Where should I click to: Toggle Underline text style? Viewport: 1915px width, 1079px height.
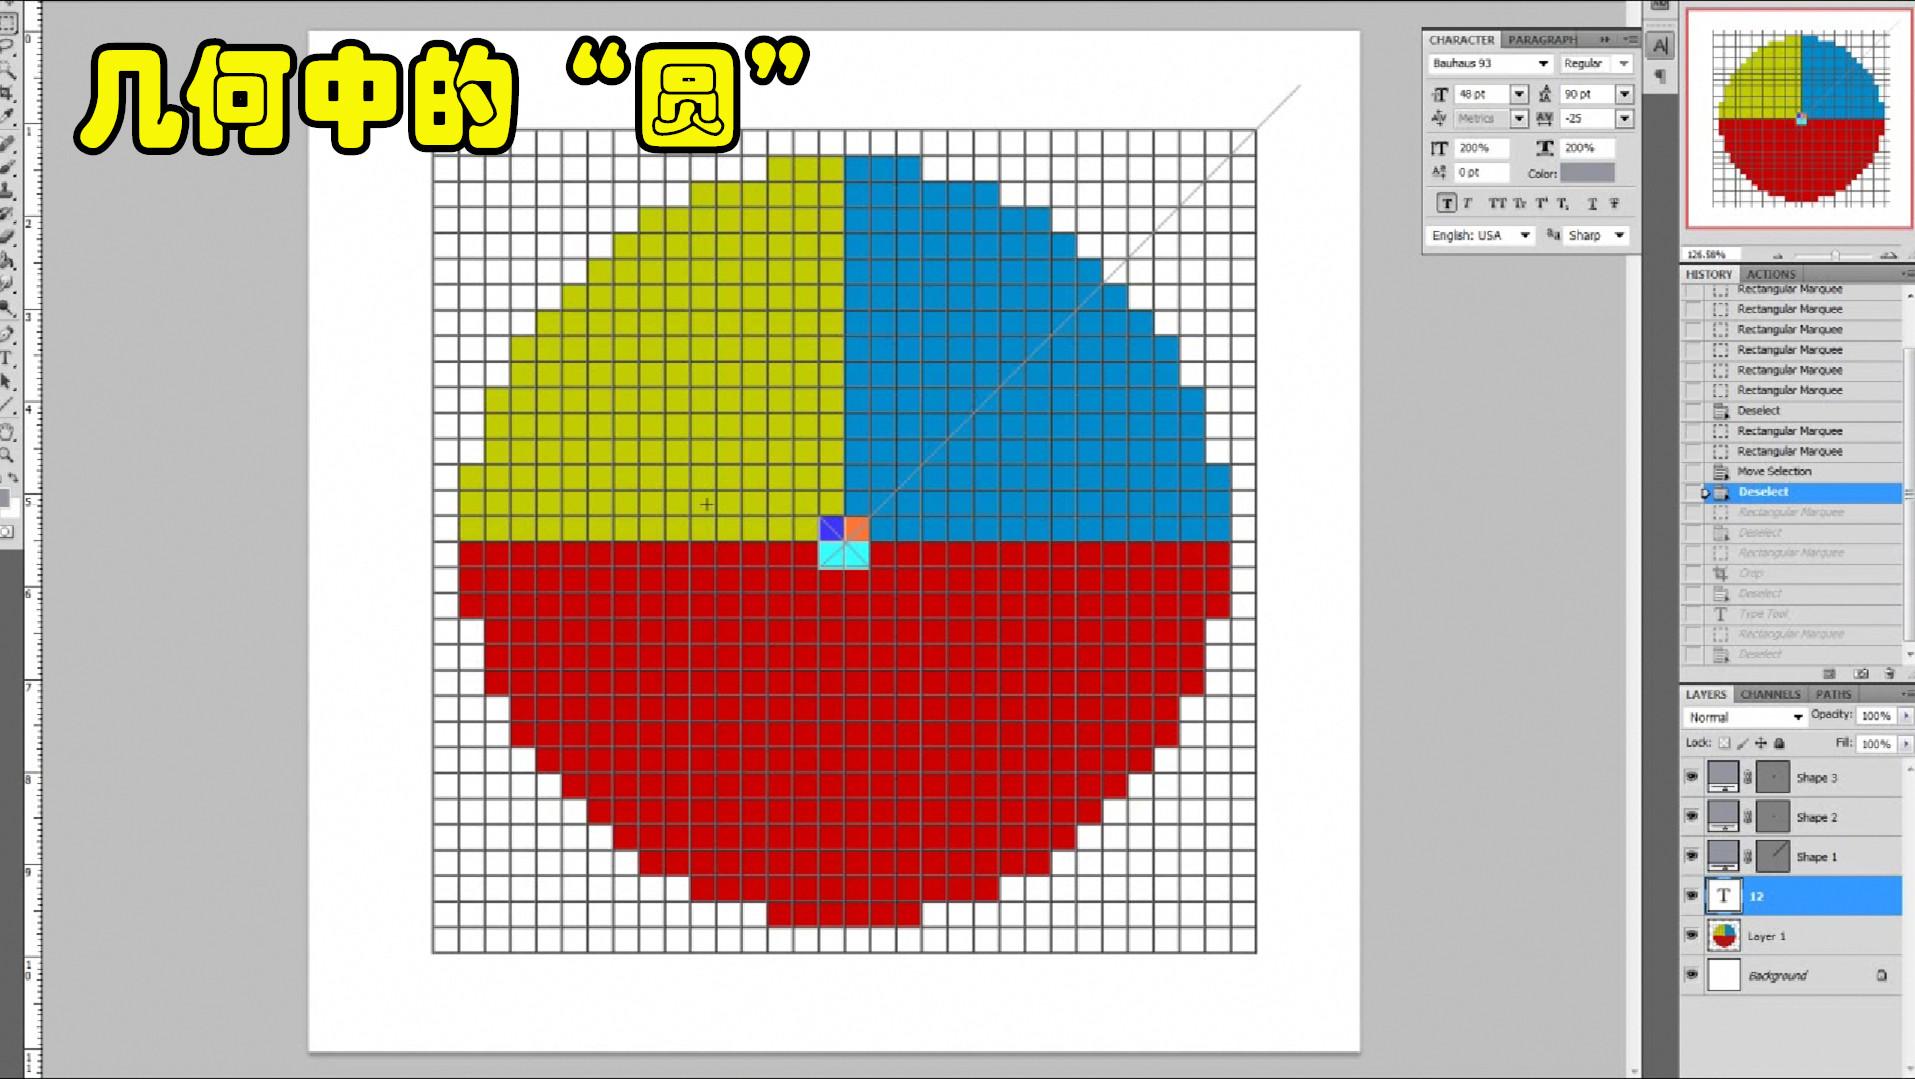click(x=1592, y=203)
